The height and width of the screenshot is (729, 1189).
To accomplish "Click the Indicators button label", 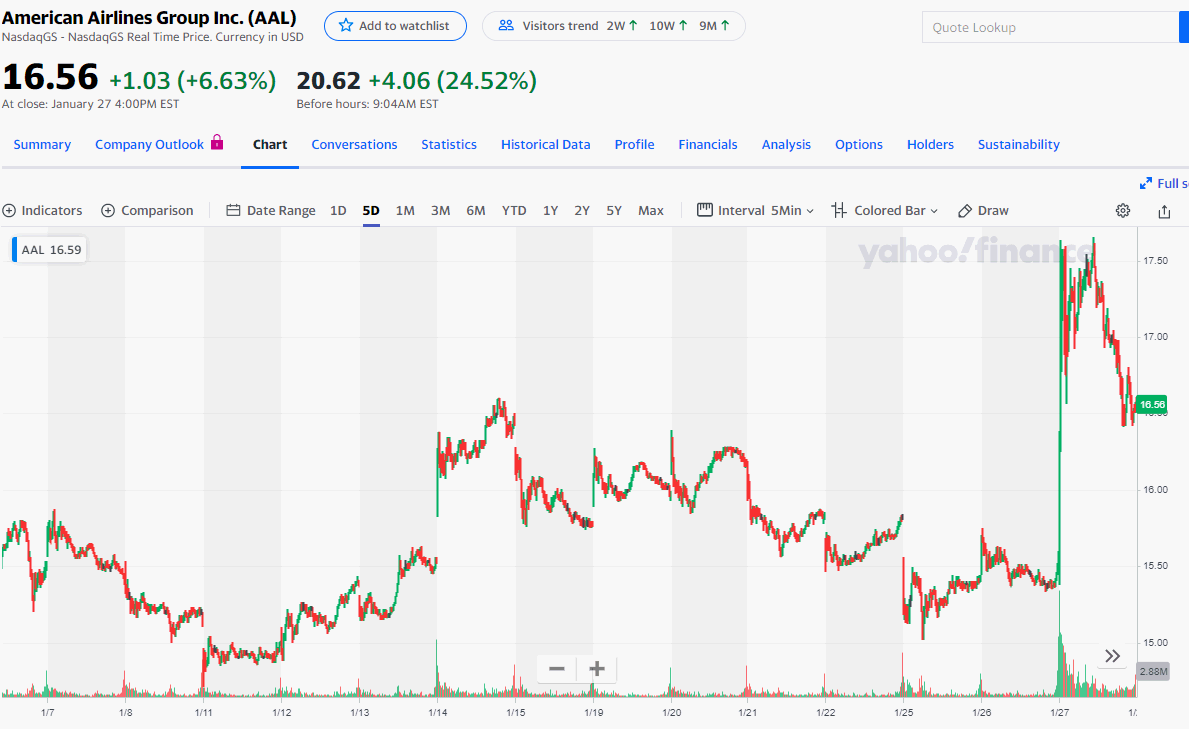I will pos(52,211).
